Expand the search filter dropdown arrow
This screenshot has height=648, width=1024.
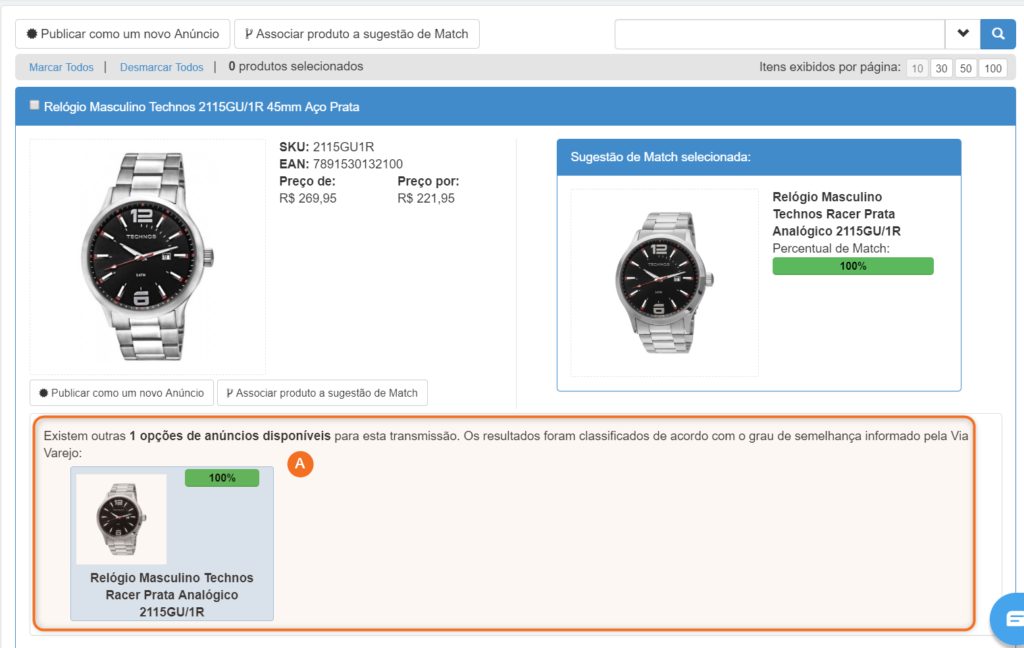click(963, 34)
